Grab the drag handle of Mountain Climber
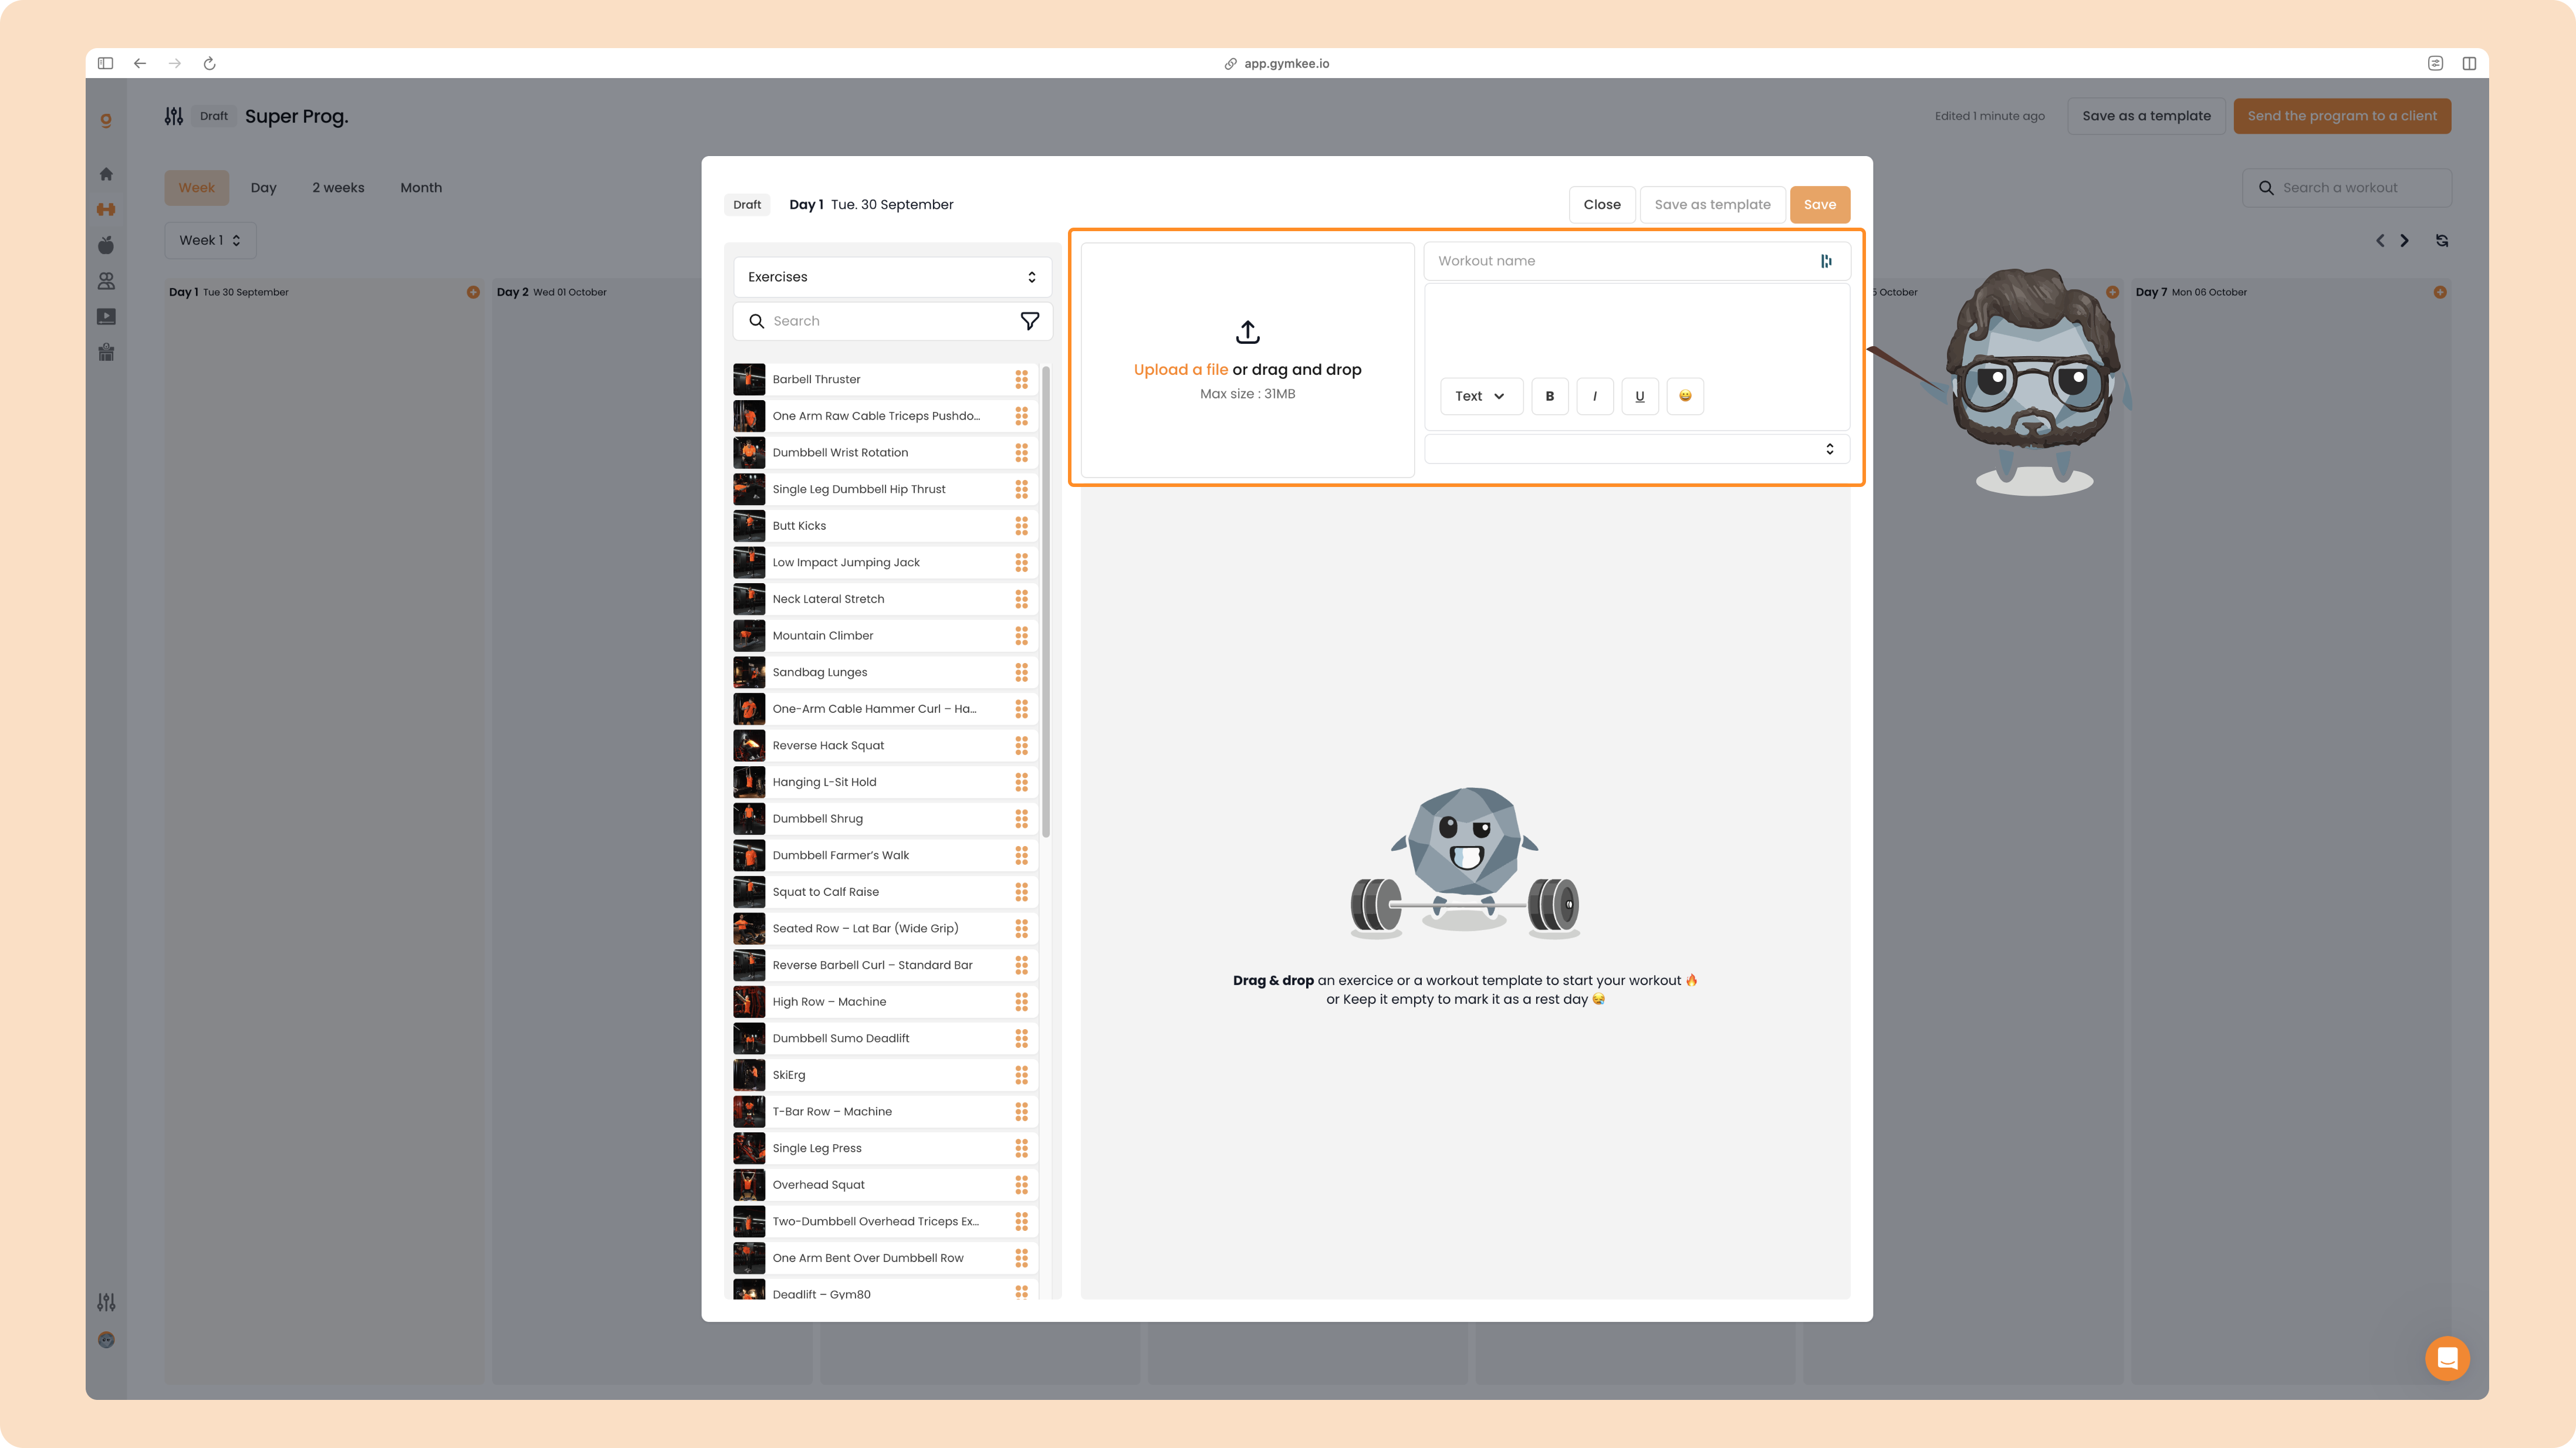This screenshot has height=1448, width=2576. pyautogui.click(x=1021, y=636)
